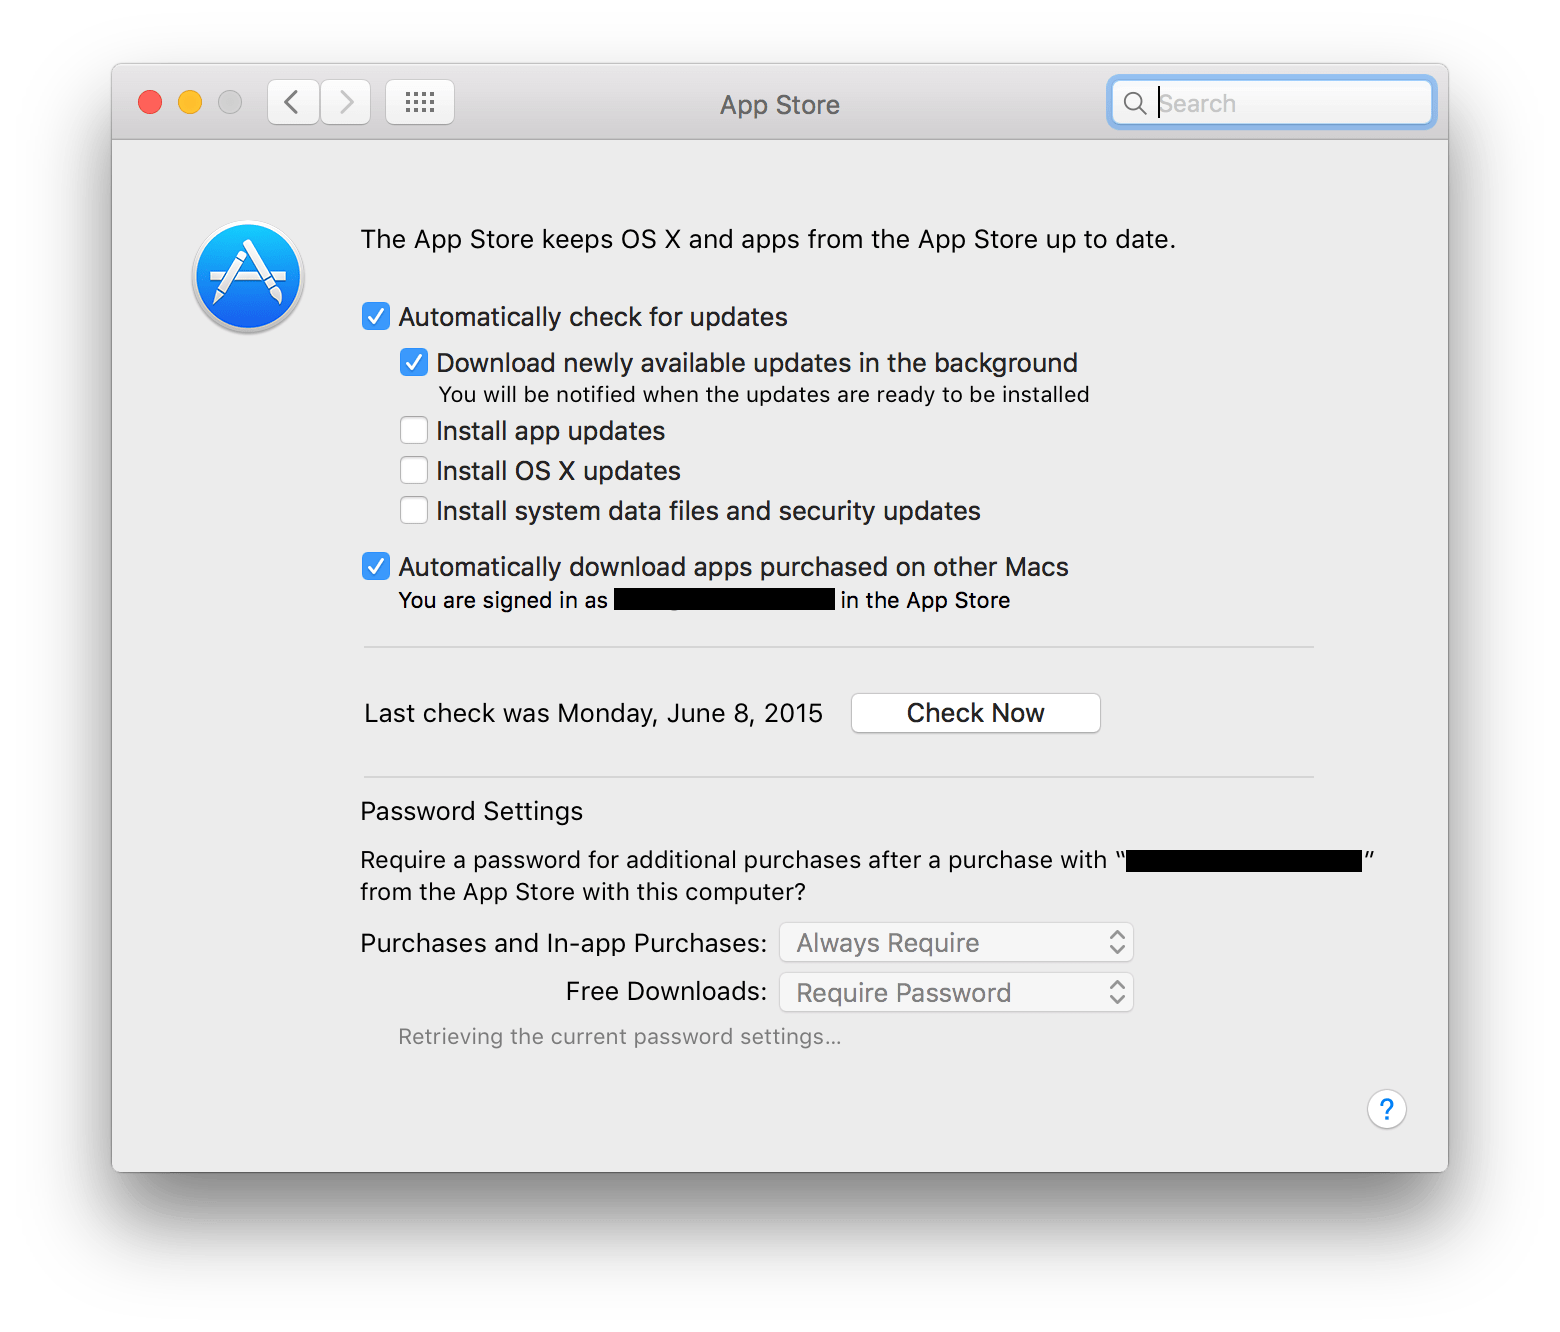
Task: Click the back navigation arrow
Action: [x=293, y=102]
